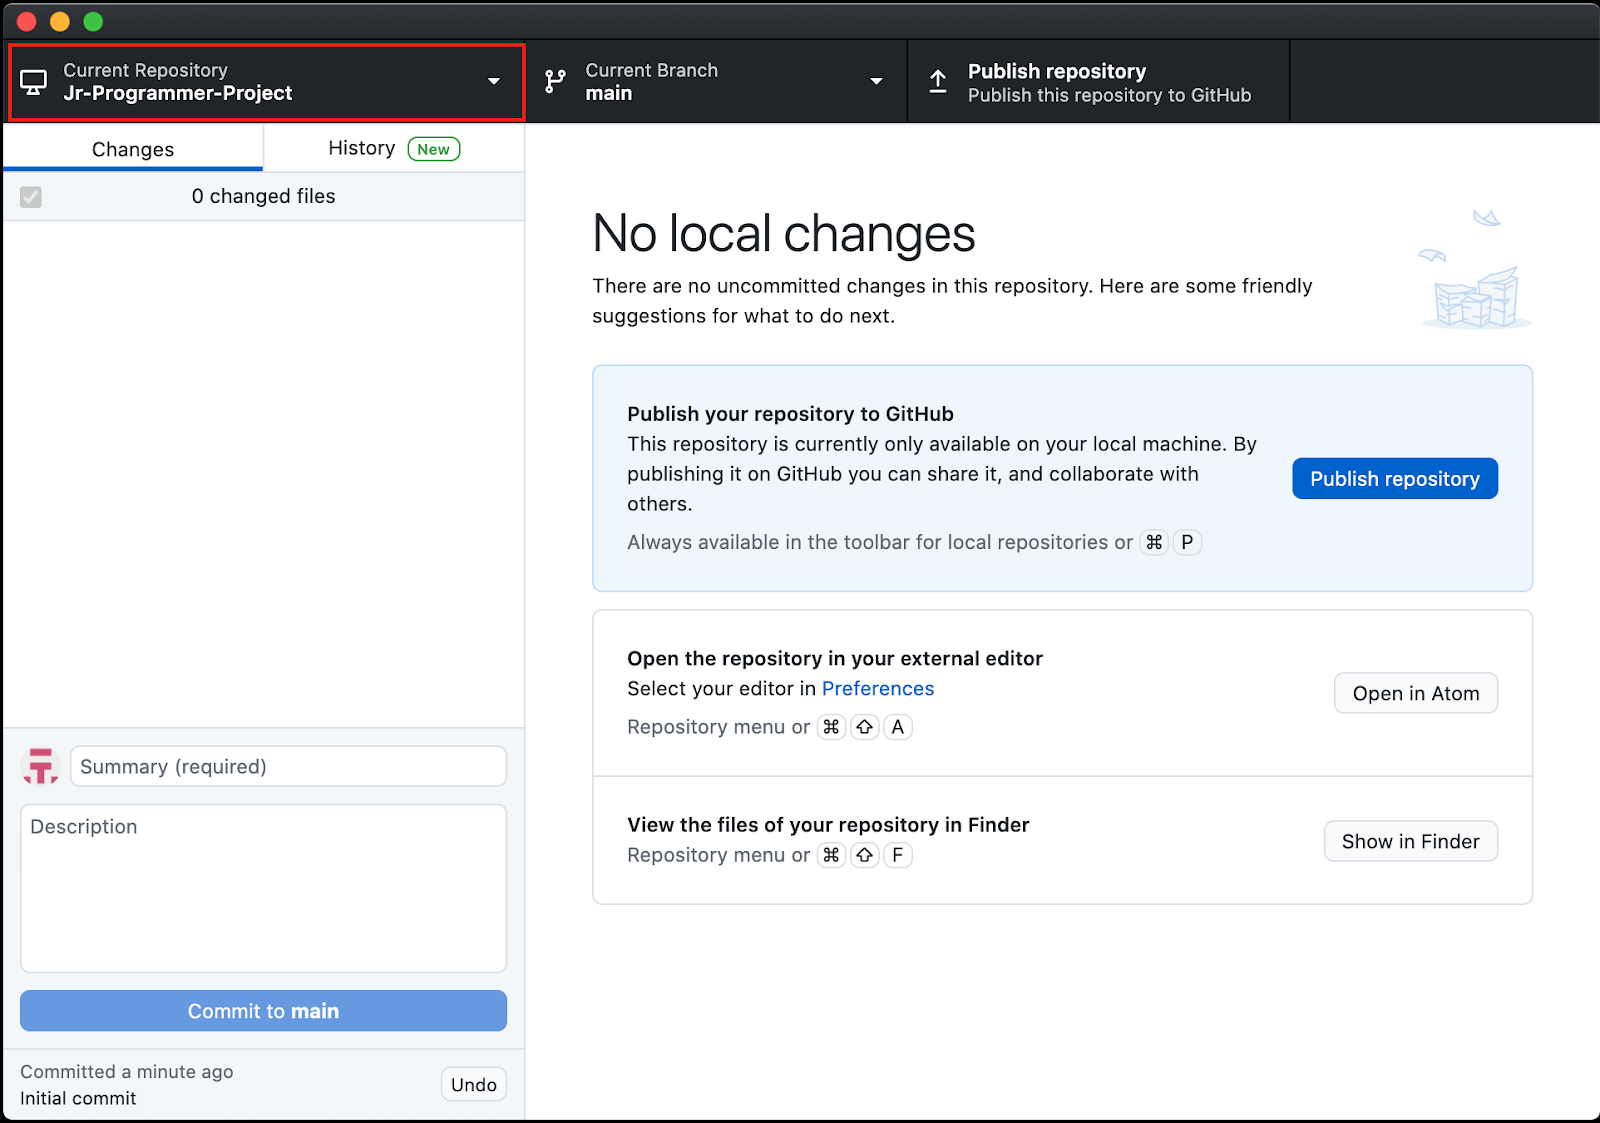1600x1123 pixels.
Task: Click the blue Publish repository button
Action: point(1394,479)
